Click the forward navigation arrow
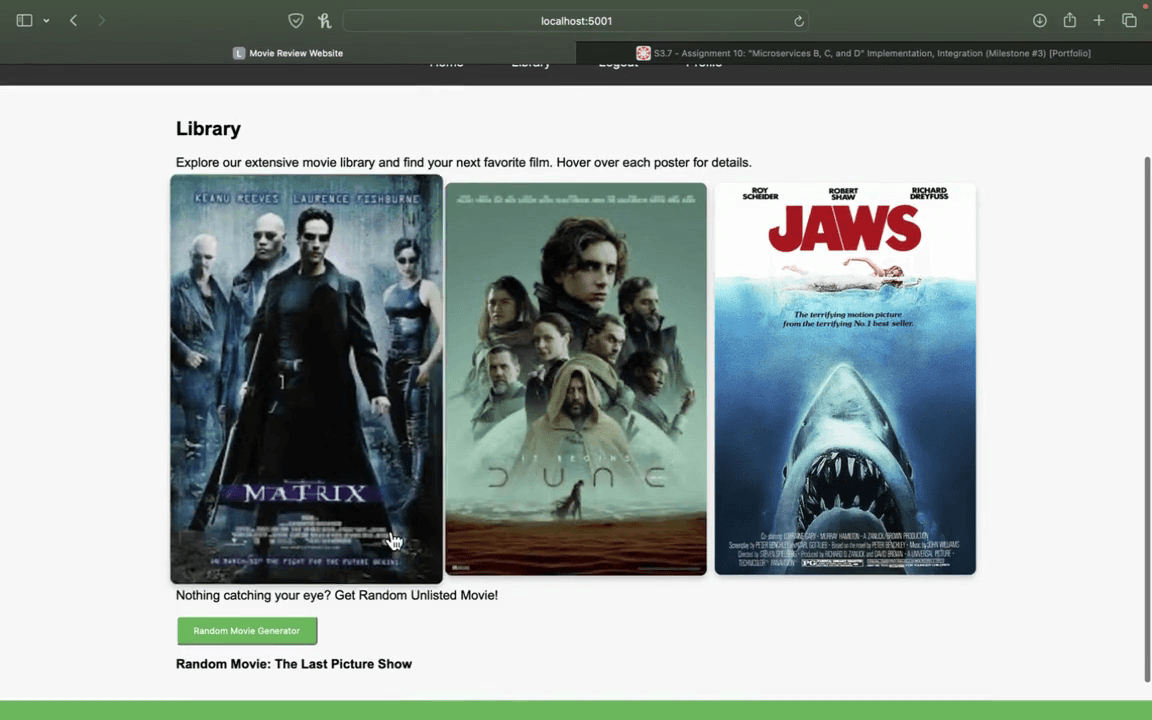 coord(101,21)
